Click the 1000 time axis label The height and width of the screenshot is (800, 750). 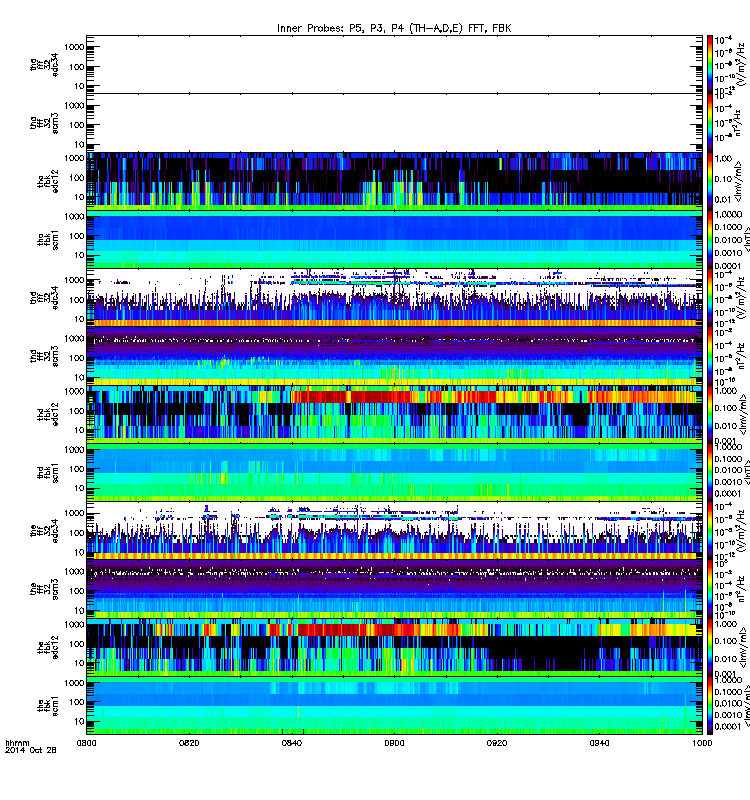pyautogui.click(x=702, y=743)
